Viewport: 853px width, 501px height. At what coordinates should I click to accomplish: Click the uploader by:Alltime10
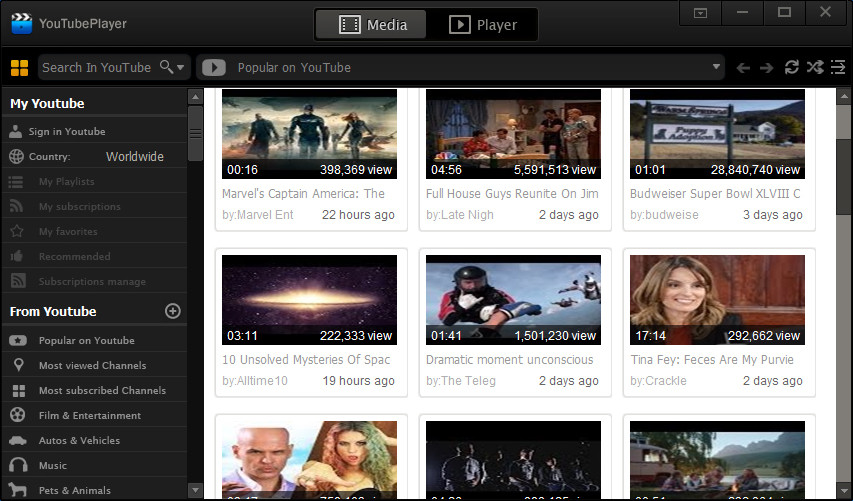(255, 381)
